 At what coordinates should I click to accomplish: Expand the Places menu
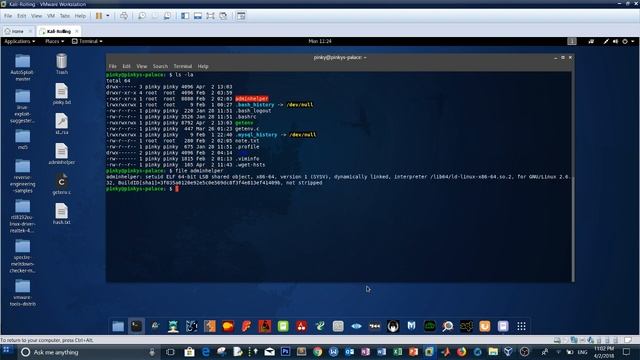pyautogui.click(x=54, y=41)
